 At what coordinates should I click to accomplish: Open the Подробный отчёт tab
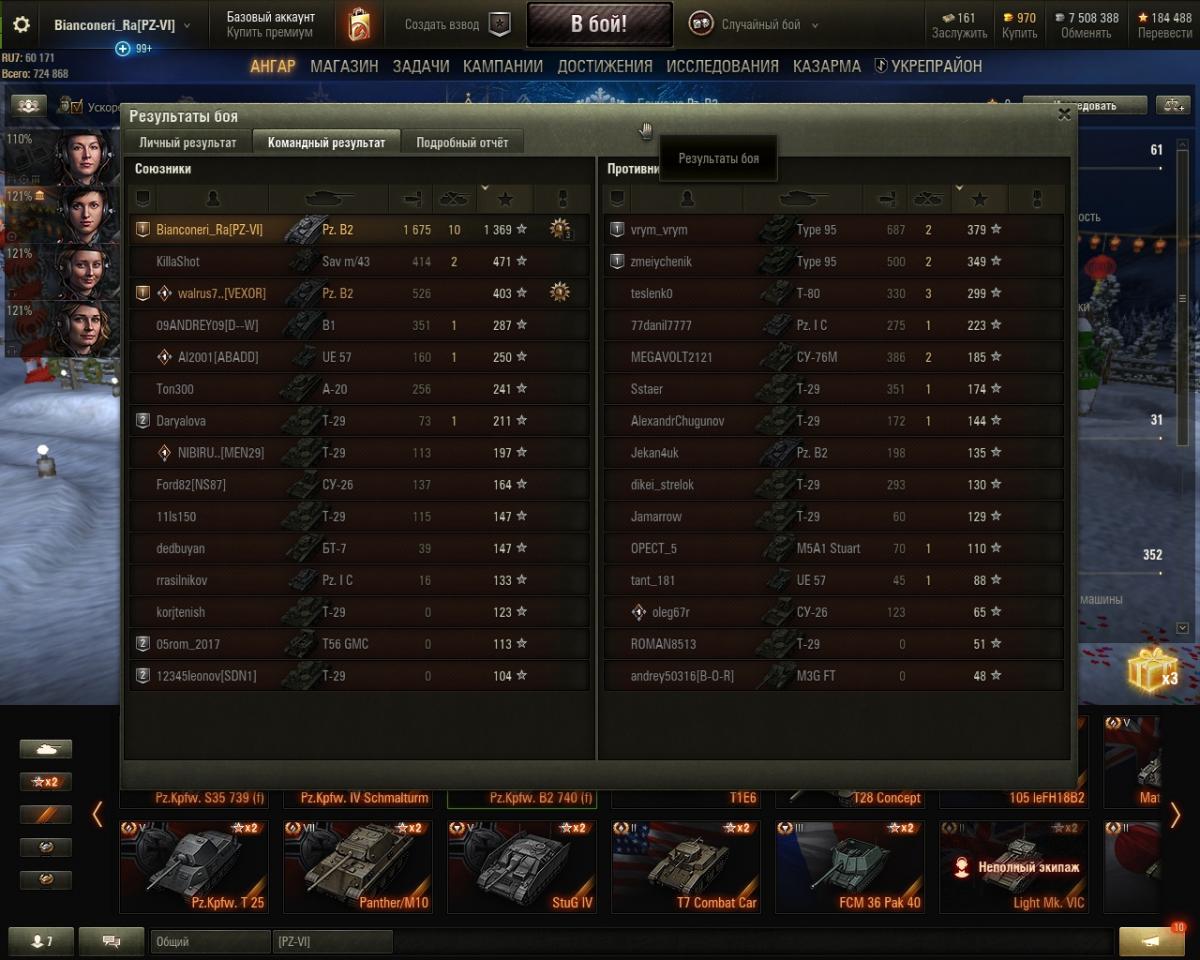[x=462, y=142]
